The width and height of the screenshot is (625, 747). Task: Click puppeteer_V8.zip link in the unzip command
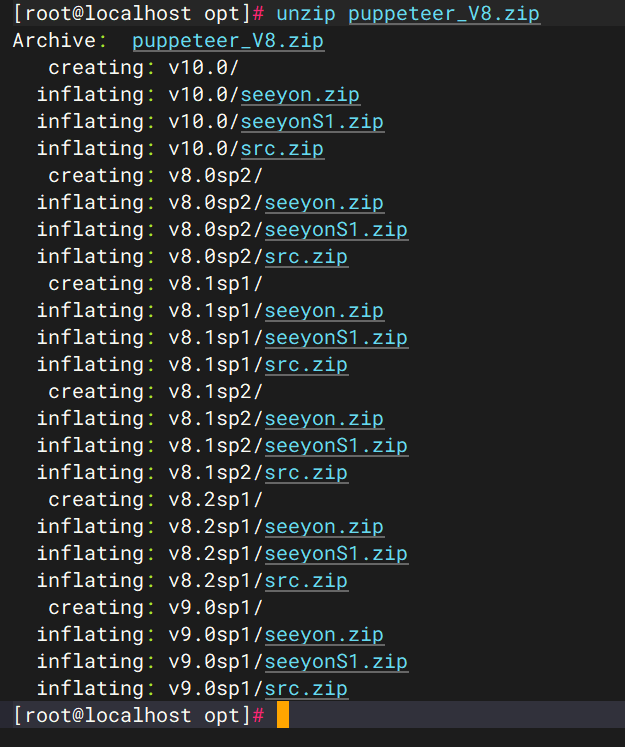(x=443, y=14)
